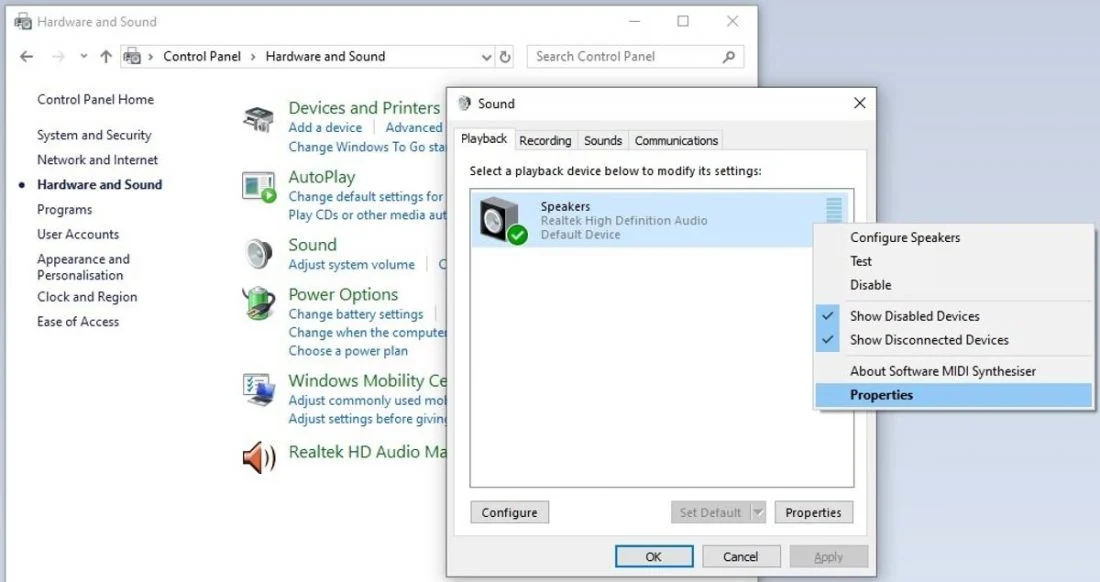Switch to the Playback tab
This screenshot has width=1100, height=582.
point(484,139)
